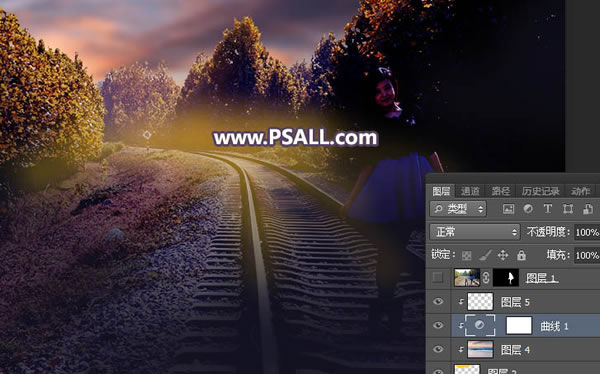Filter layers by pixel image icon
The height and width of the screenshot is (374, 600).
coord(508,209)
